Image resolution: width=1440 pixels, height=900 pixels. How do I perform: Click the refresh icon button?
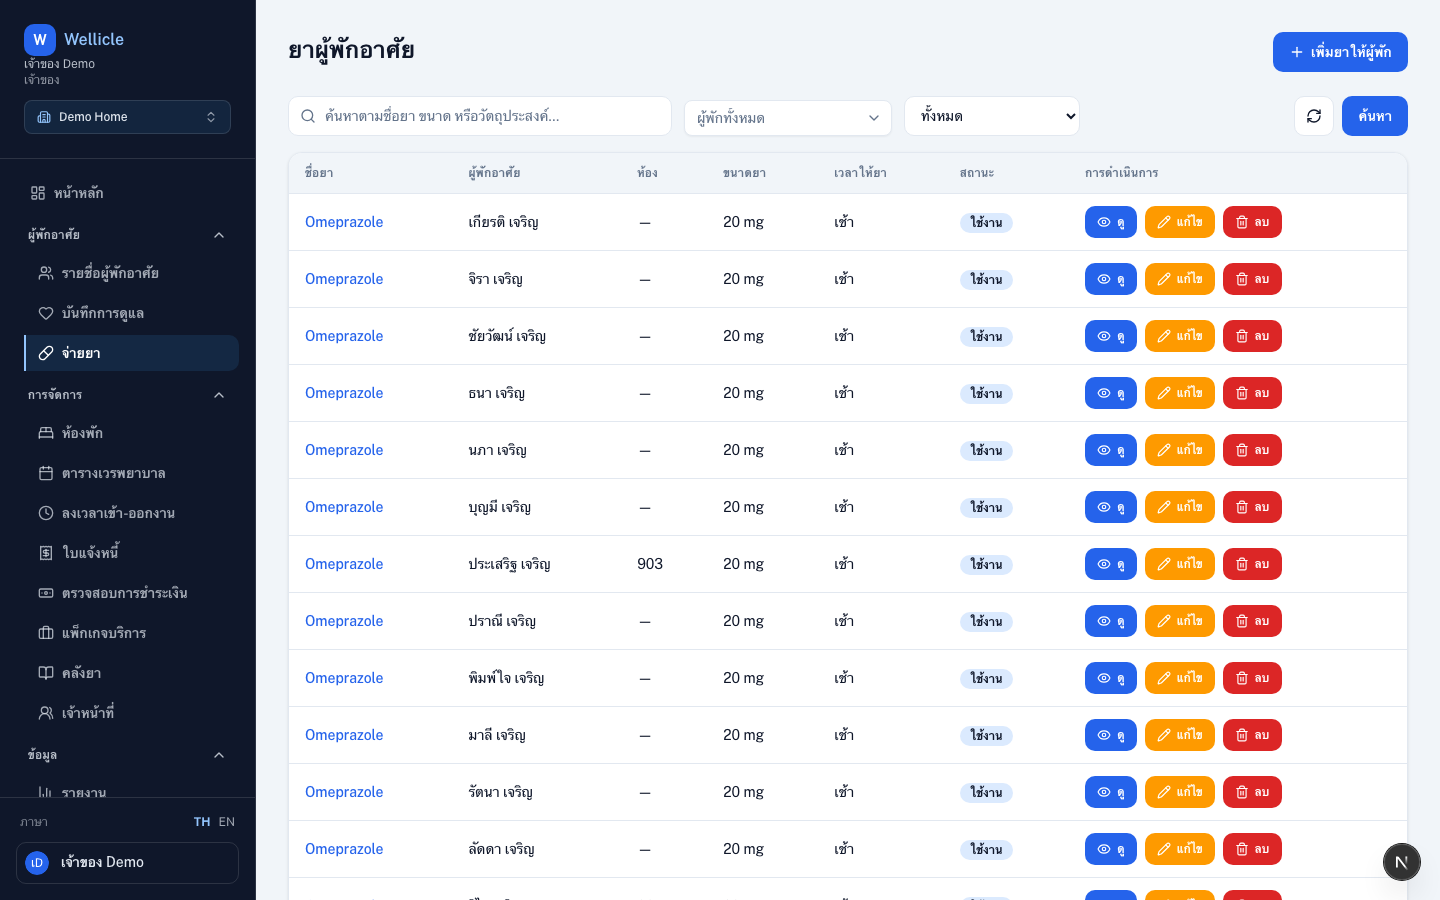point(1314,116)
